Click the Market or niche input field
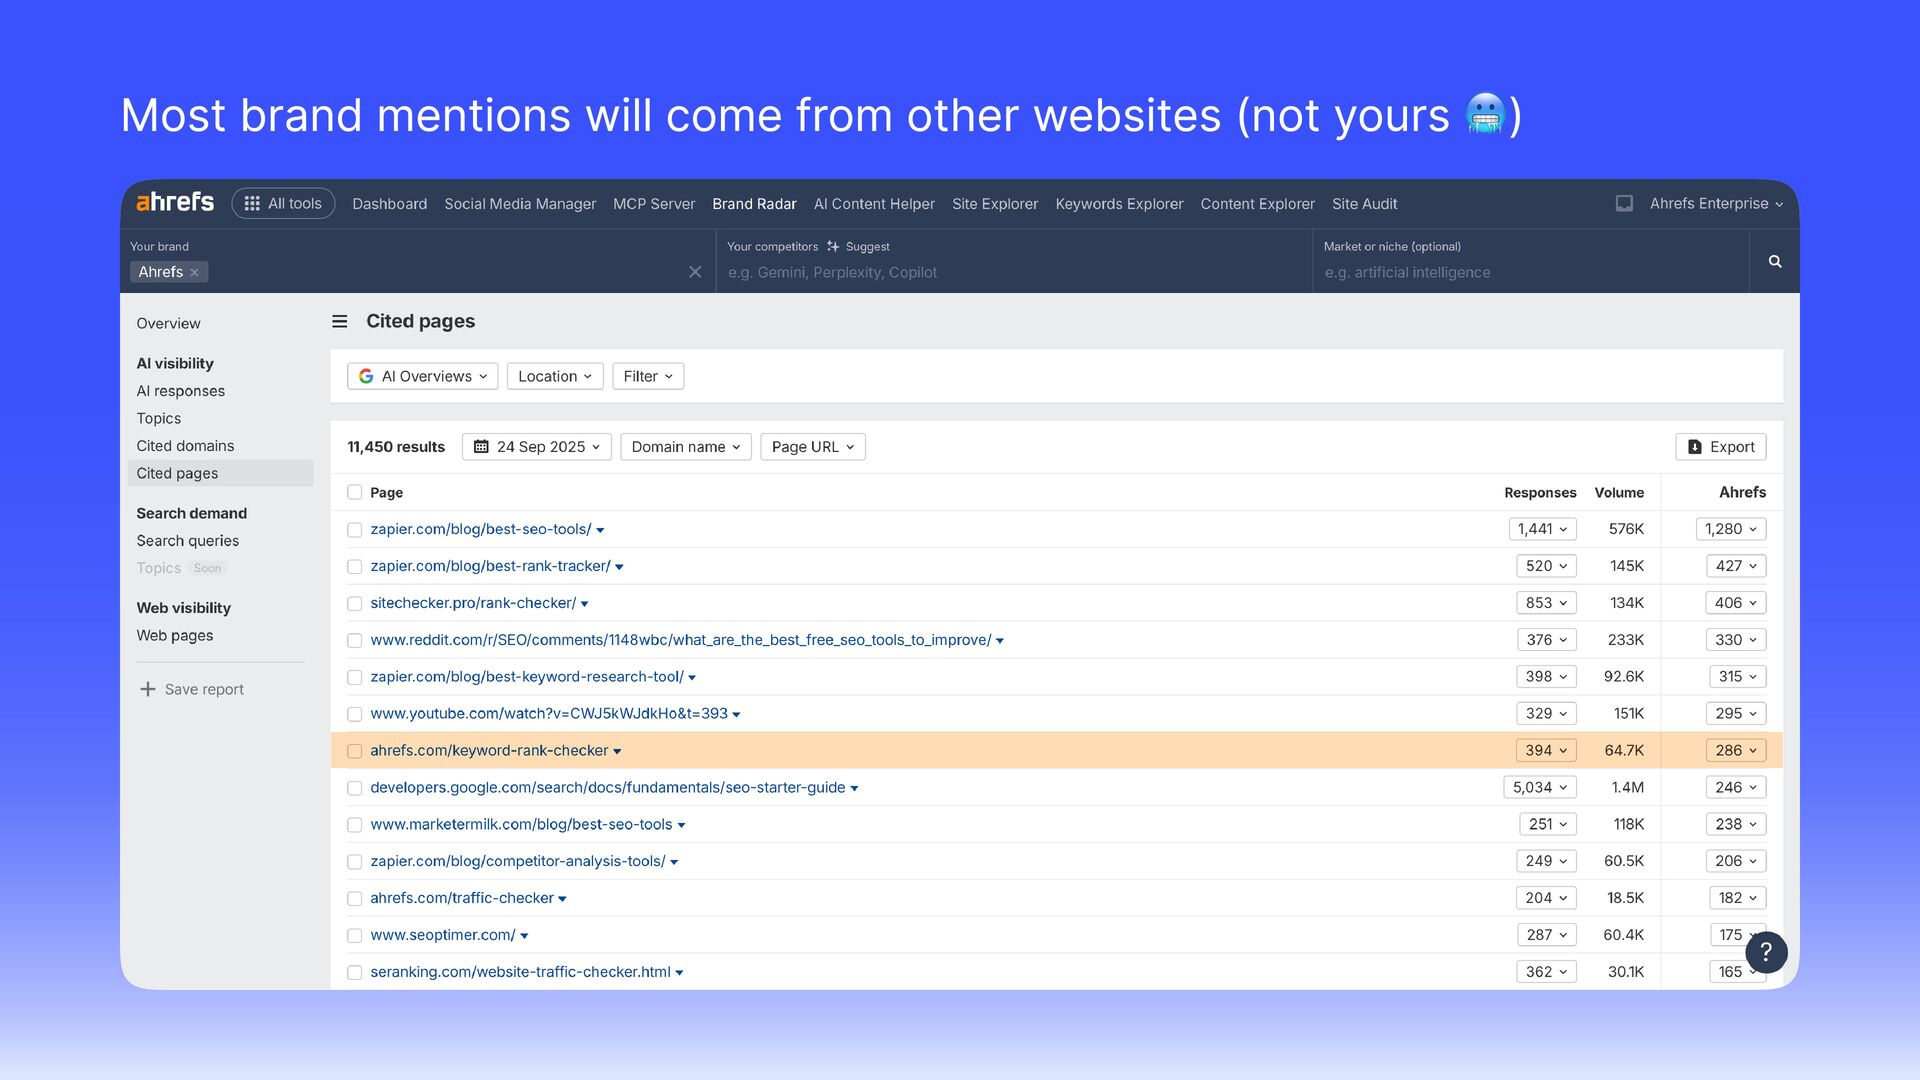1920x1080 pixels. (1530, 273)
